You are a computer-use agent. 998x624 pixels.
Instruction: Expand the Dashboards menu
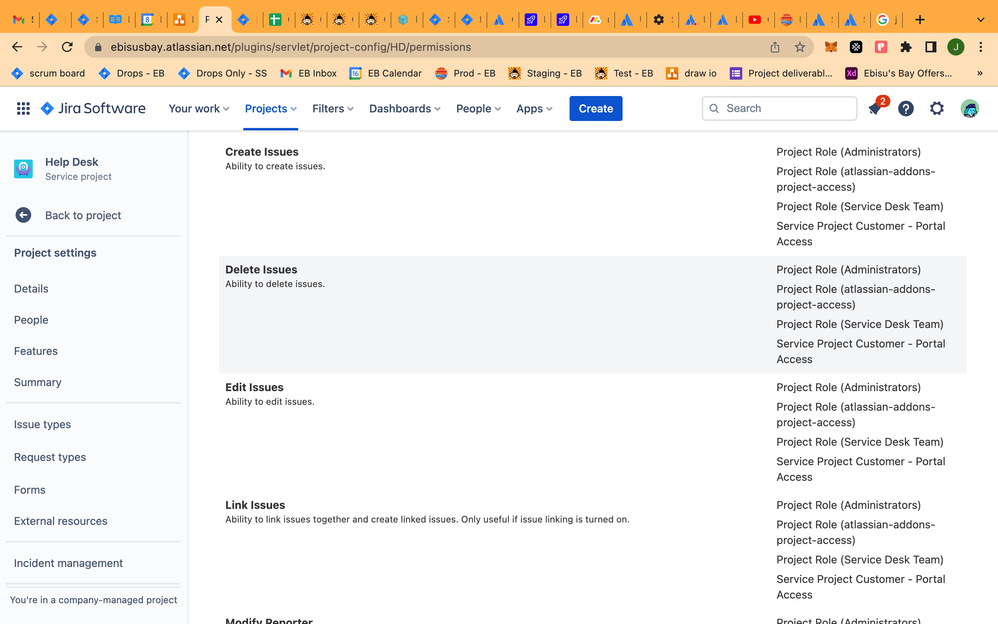pos(405,108)
